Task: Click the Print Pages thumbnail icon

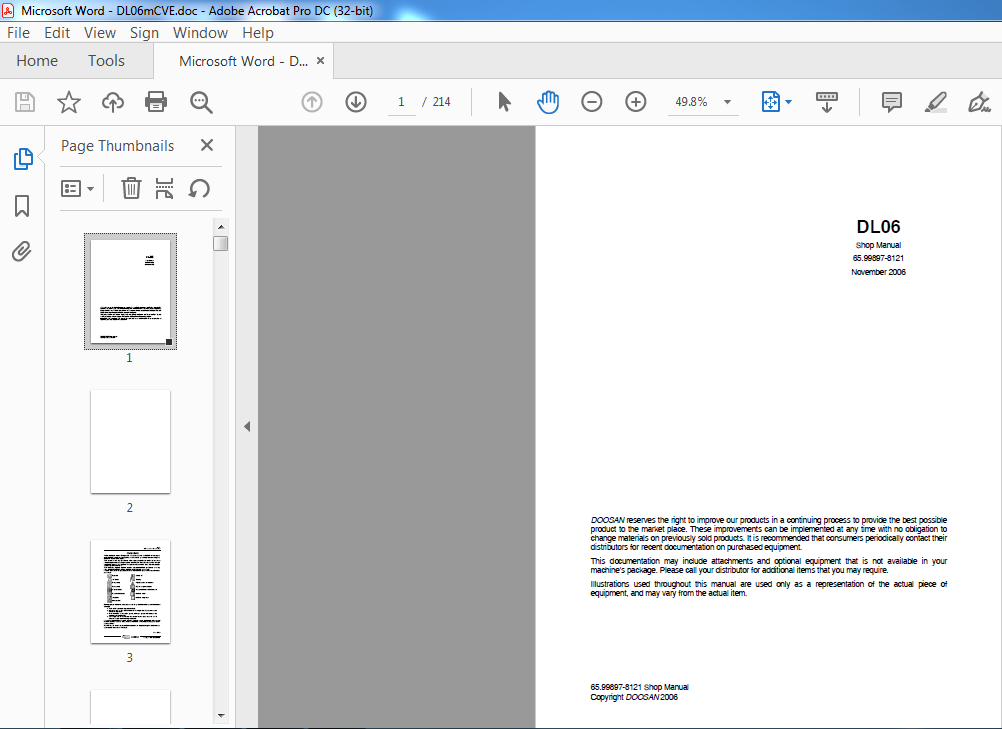Action: 164,188
